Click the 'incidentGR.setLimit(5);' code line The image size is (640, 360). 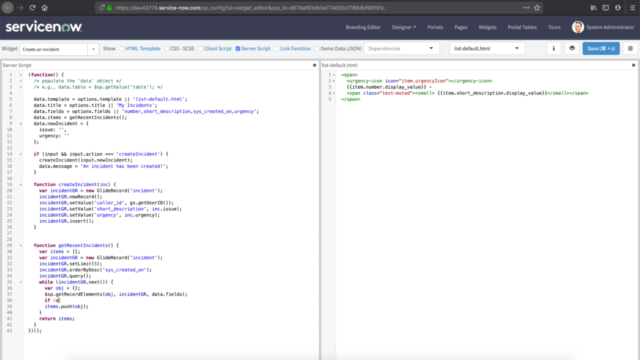click(70, 264)
